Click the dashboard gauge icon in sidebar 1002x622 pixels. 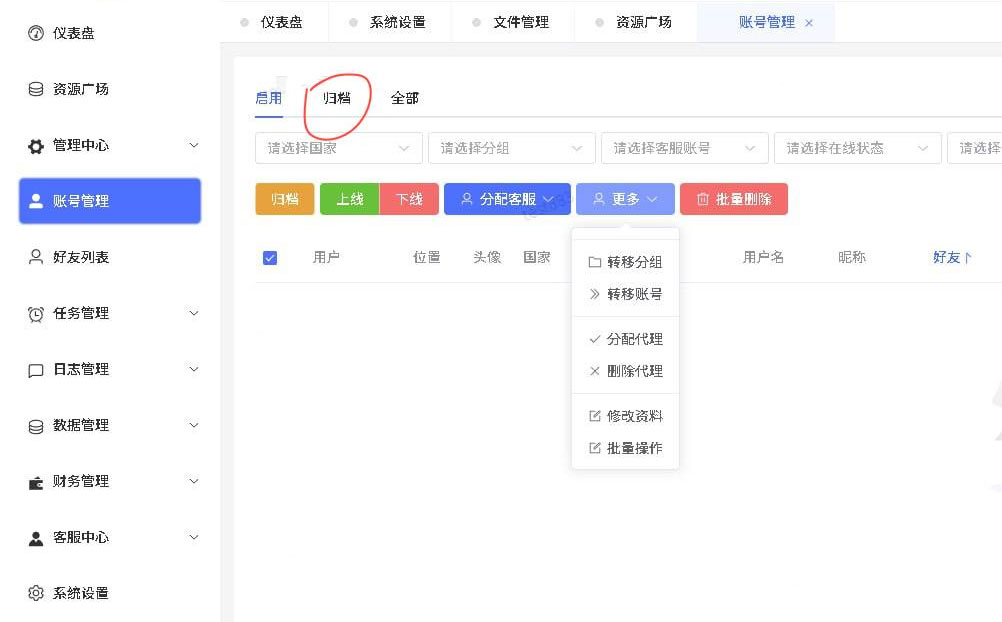[x=36, y=33]
